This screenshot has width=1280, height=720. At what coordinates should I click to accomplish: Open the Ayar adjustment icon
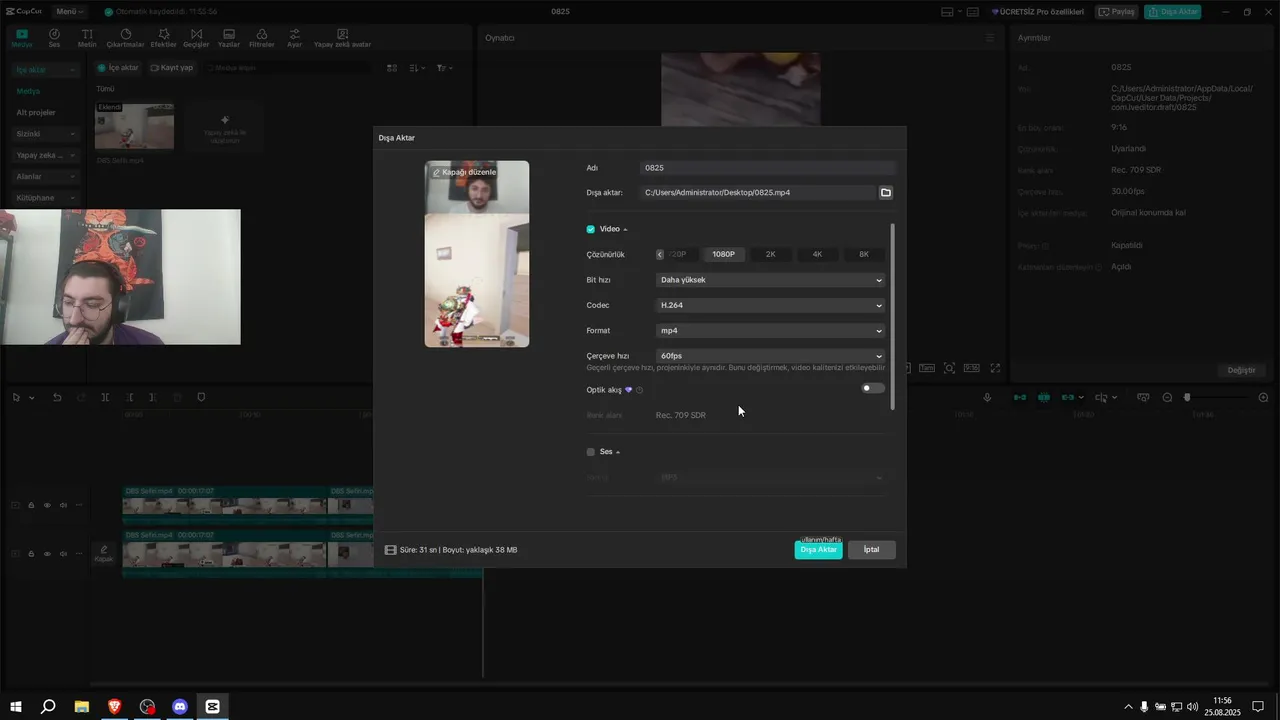[294, 38]
